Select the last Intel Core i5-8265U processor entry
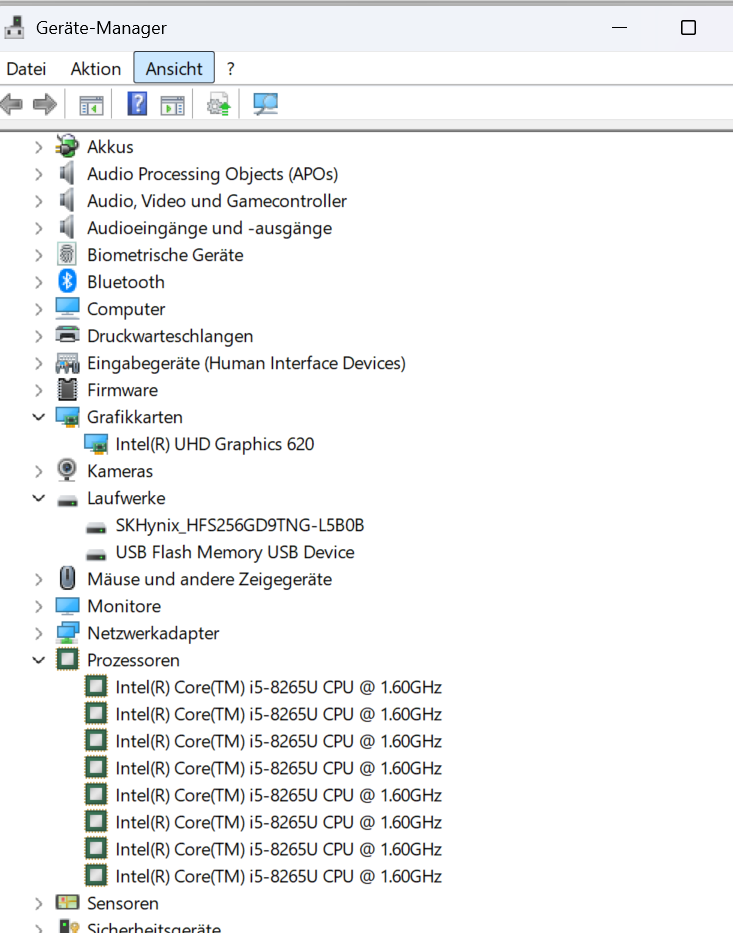Viewport: 733px width, 933px height. [278, 876]
